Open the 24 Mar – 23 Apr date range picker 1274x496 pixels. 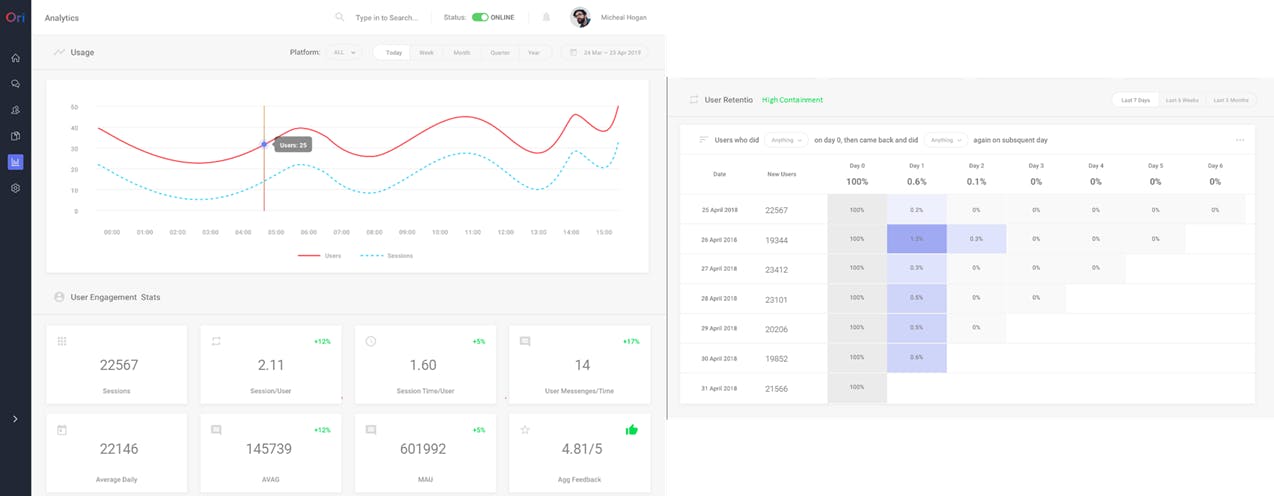pyautogui.click(x=606, y=52)
